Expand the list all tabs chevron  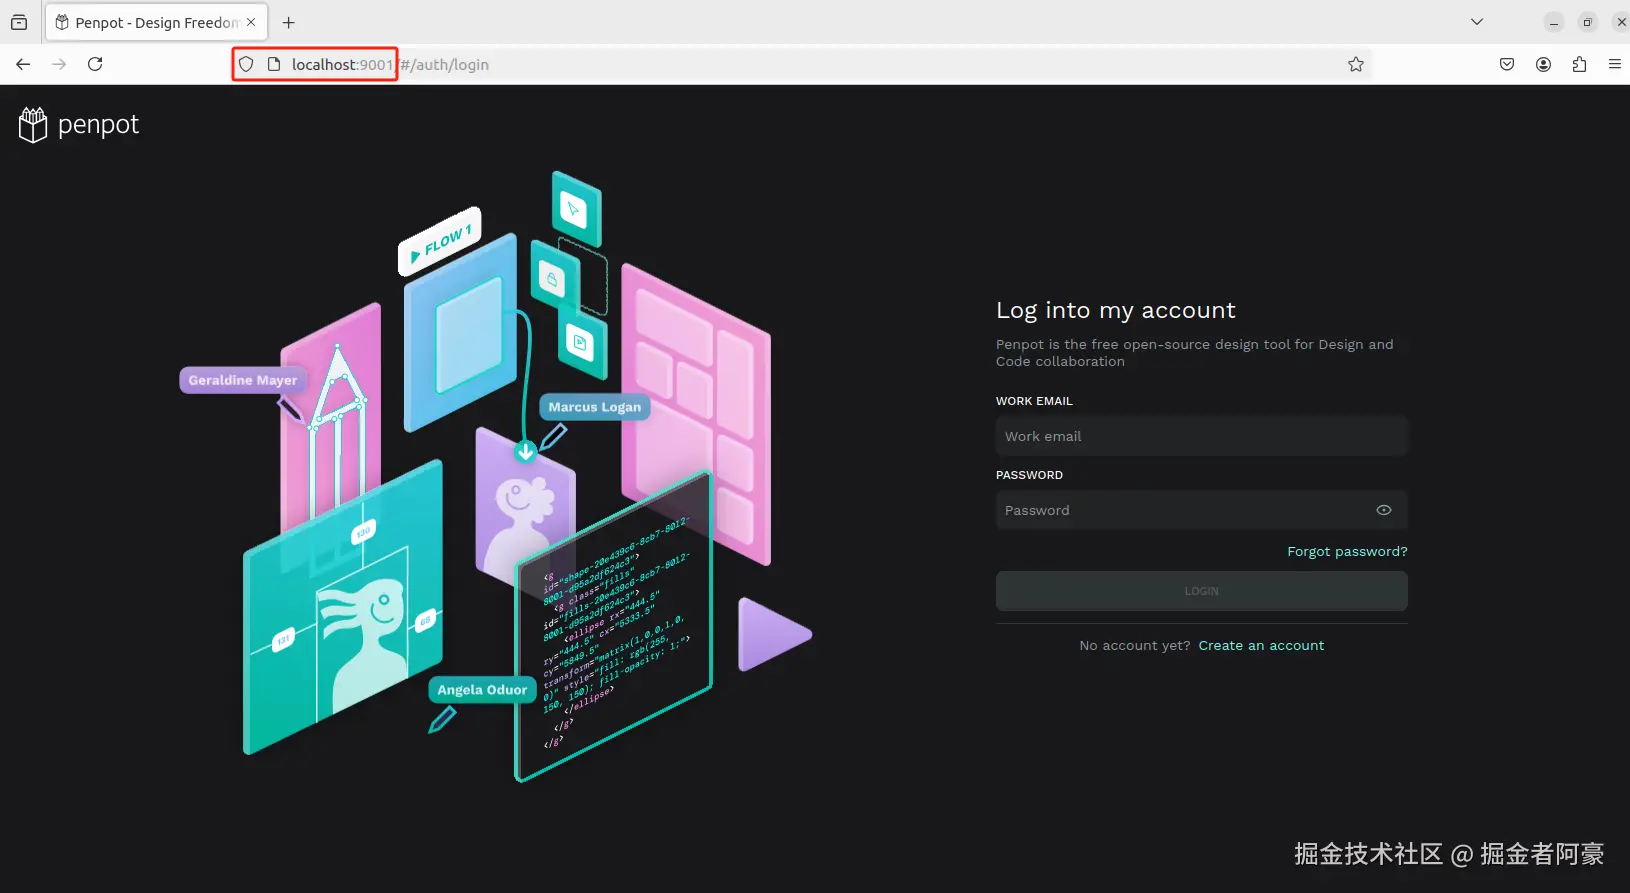(x=1477, y=22)
